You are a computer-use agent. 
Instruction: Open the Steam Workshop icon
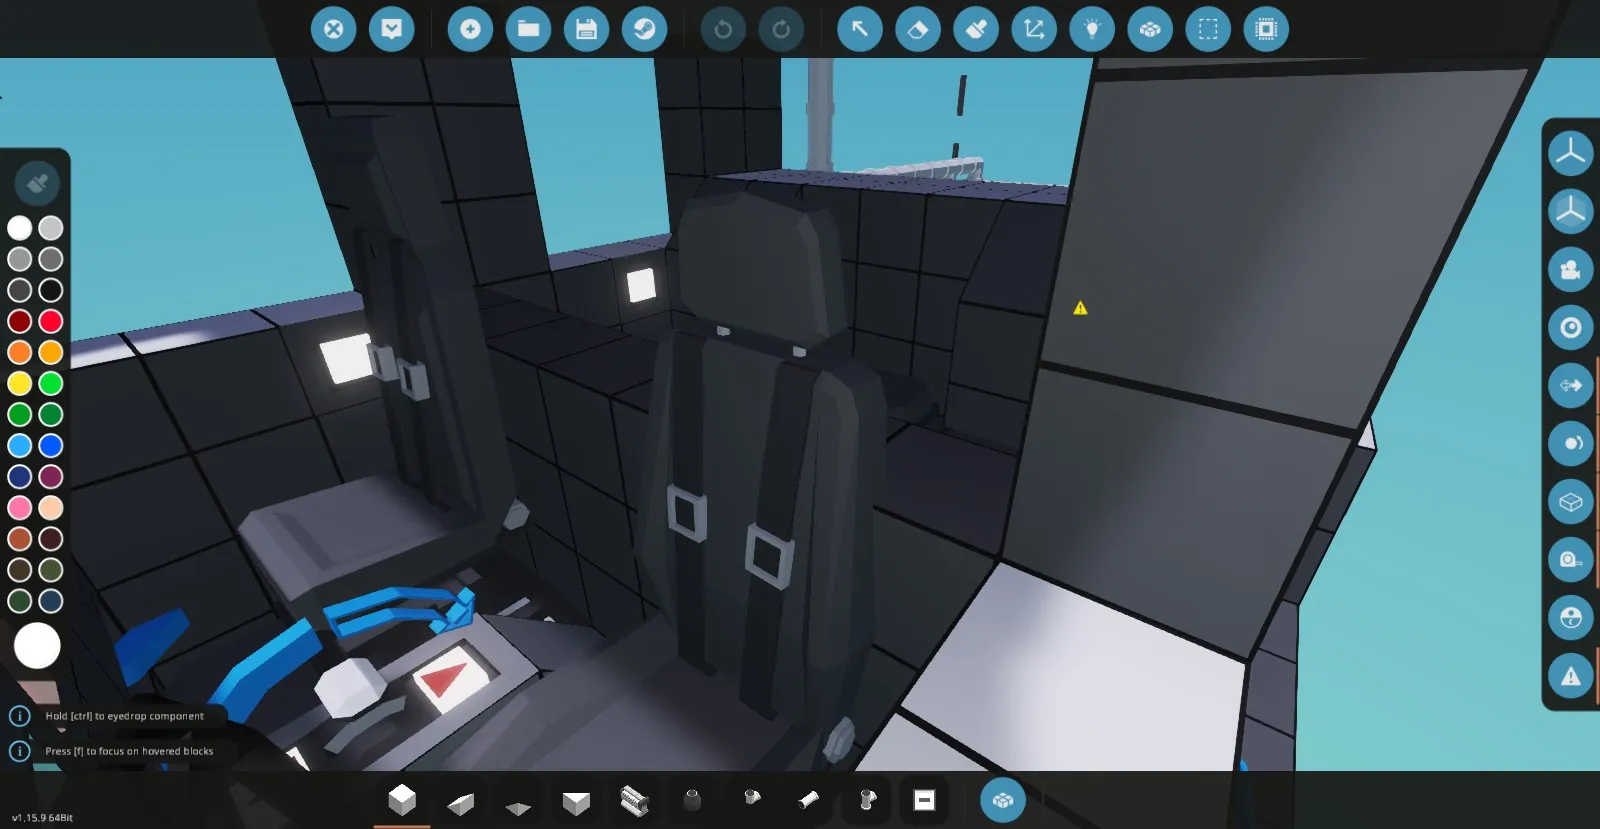644,29
